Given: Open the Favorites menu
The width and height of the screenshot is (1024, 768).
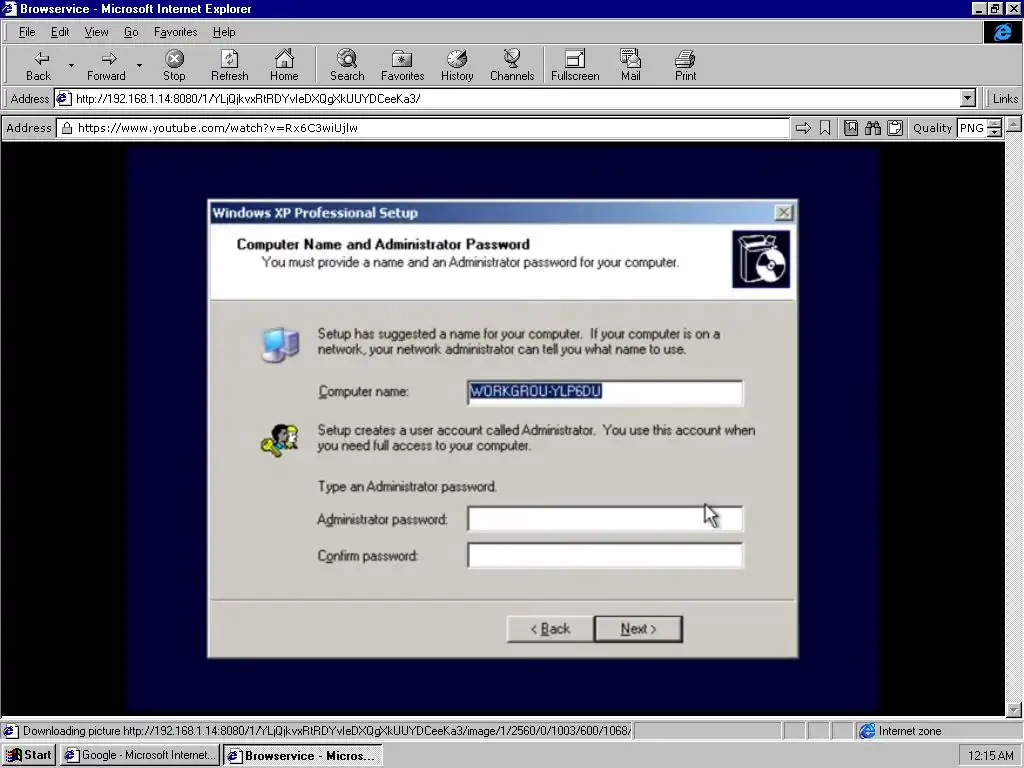Looking at the screenshot, I should pos(175,32).
